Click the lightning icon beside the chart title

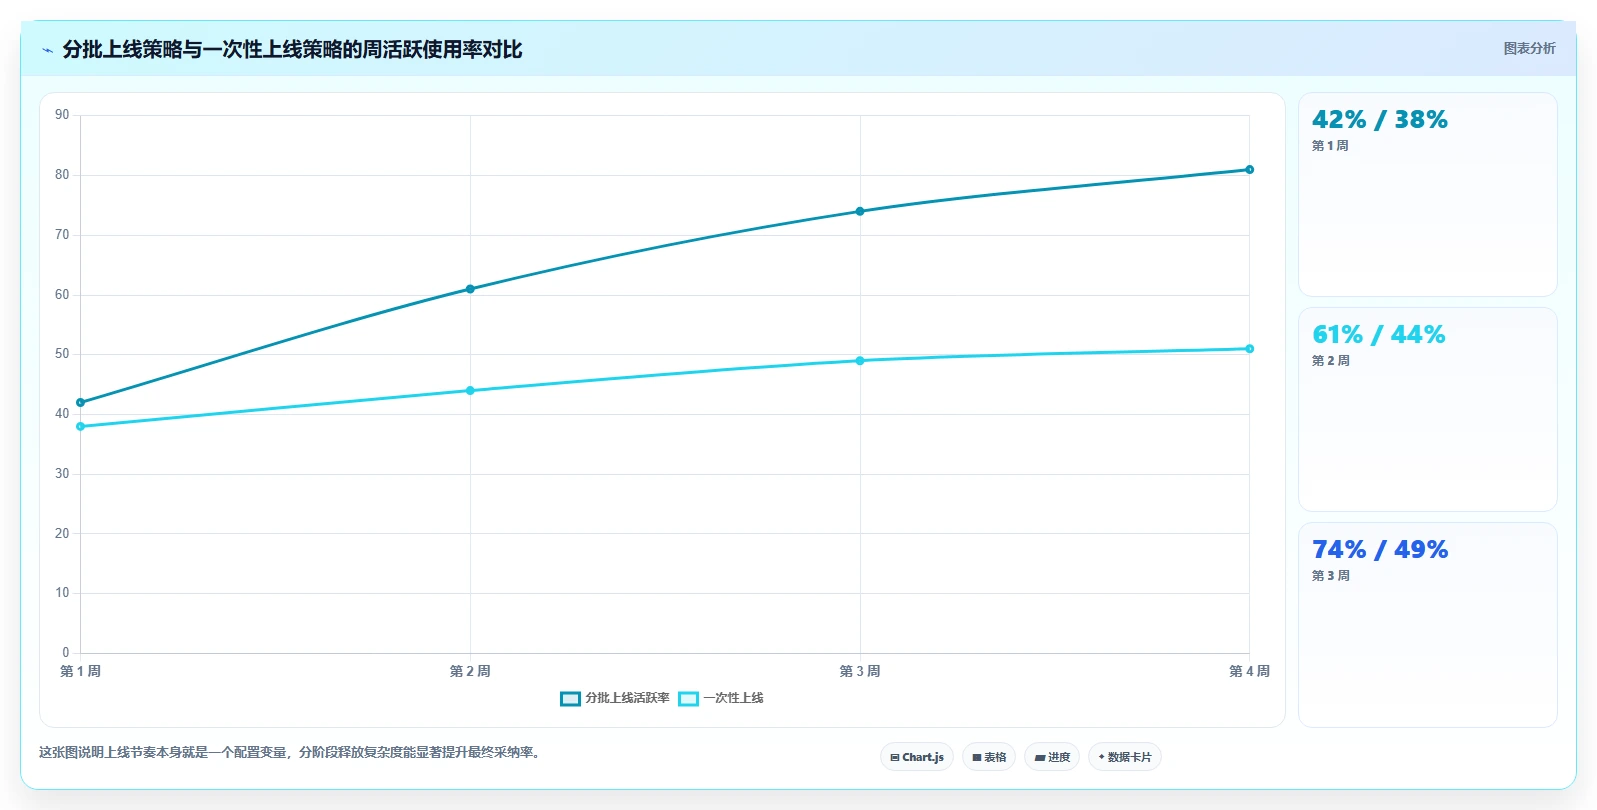point(47,50)
